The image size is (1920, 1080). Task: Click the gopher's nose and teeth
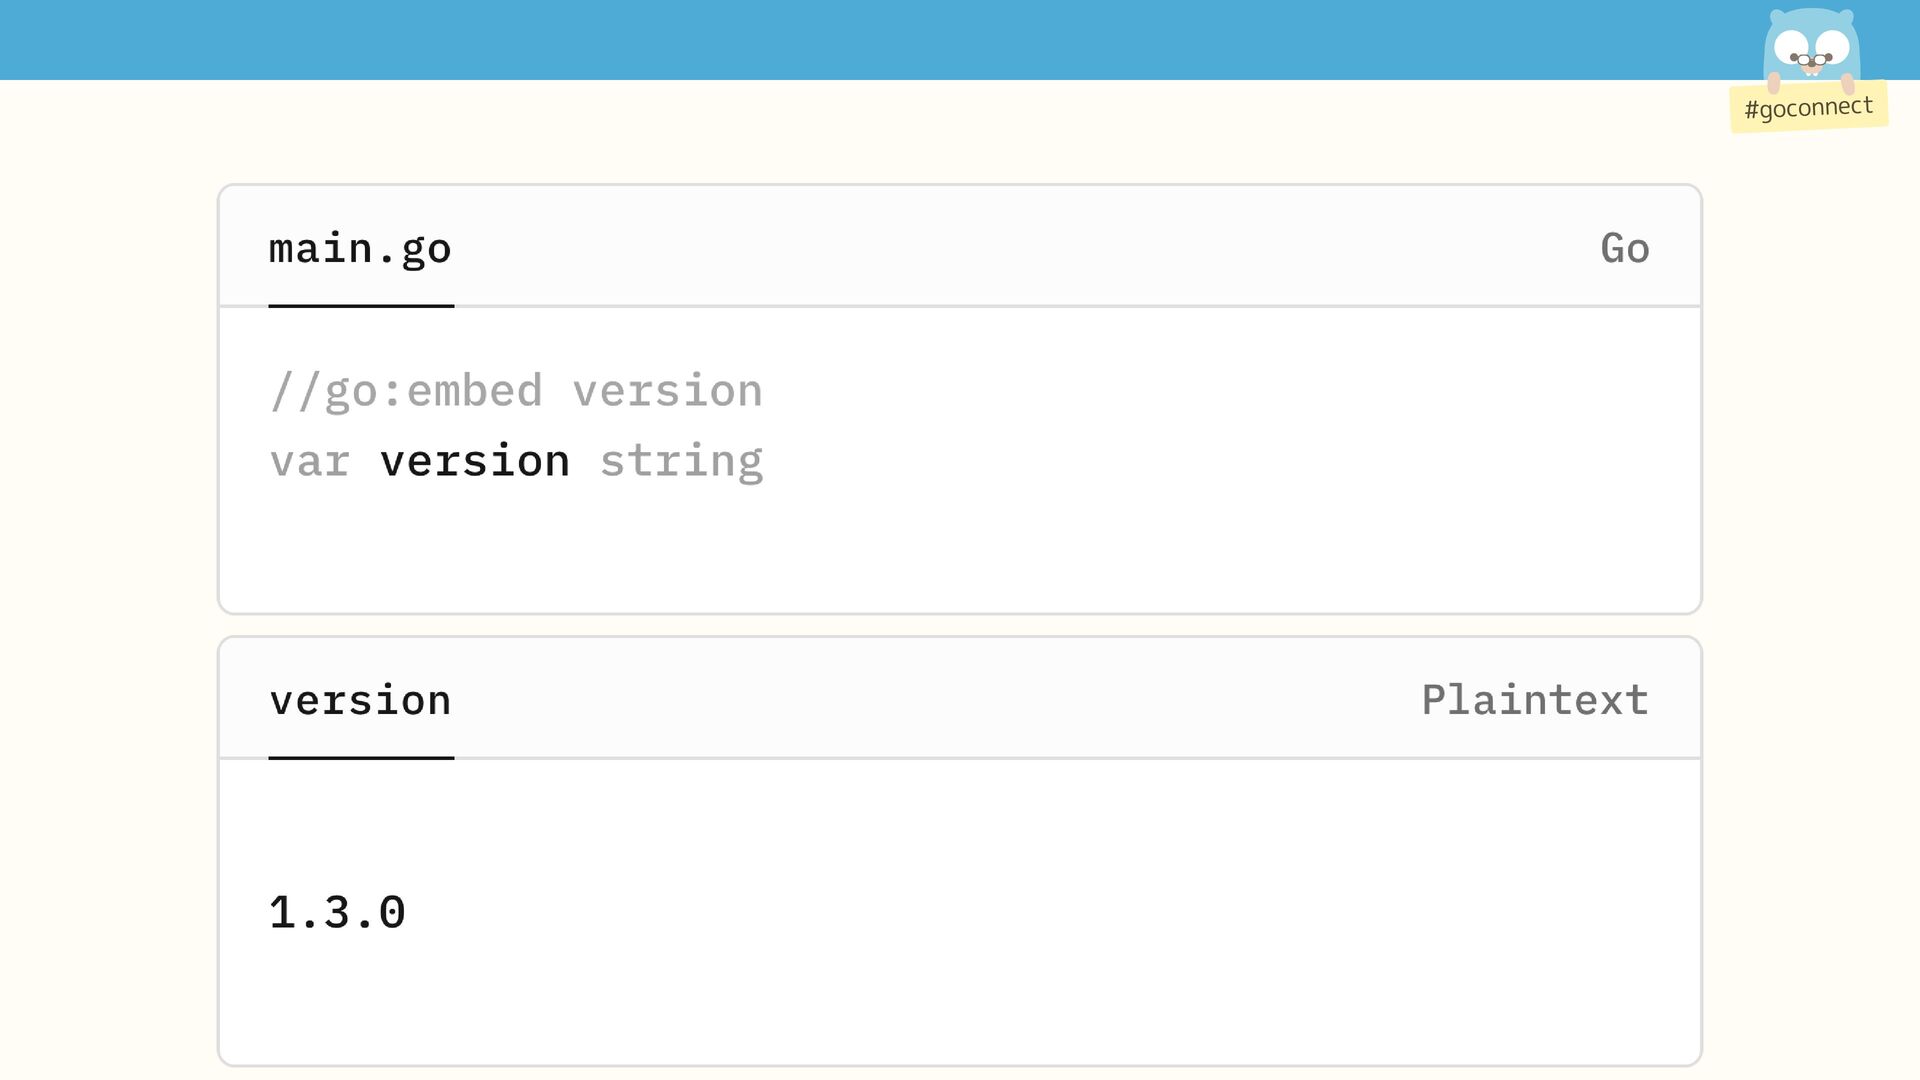[x=1811, y=63]
